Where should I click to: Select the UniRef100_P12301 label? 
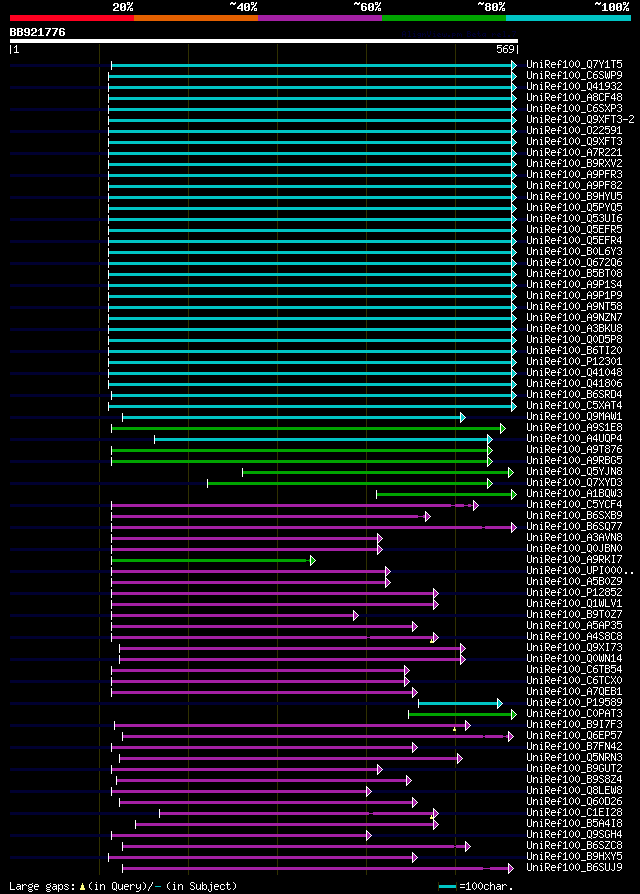(574, 361)
